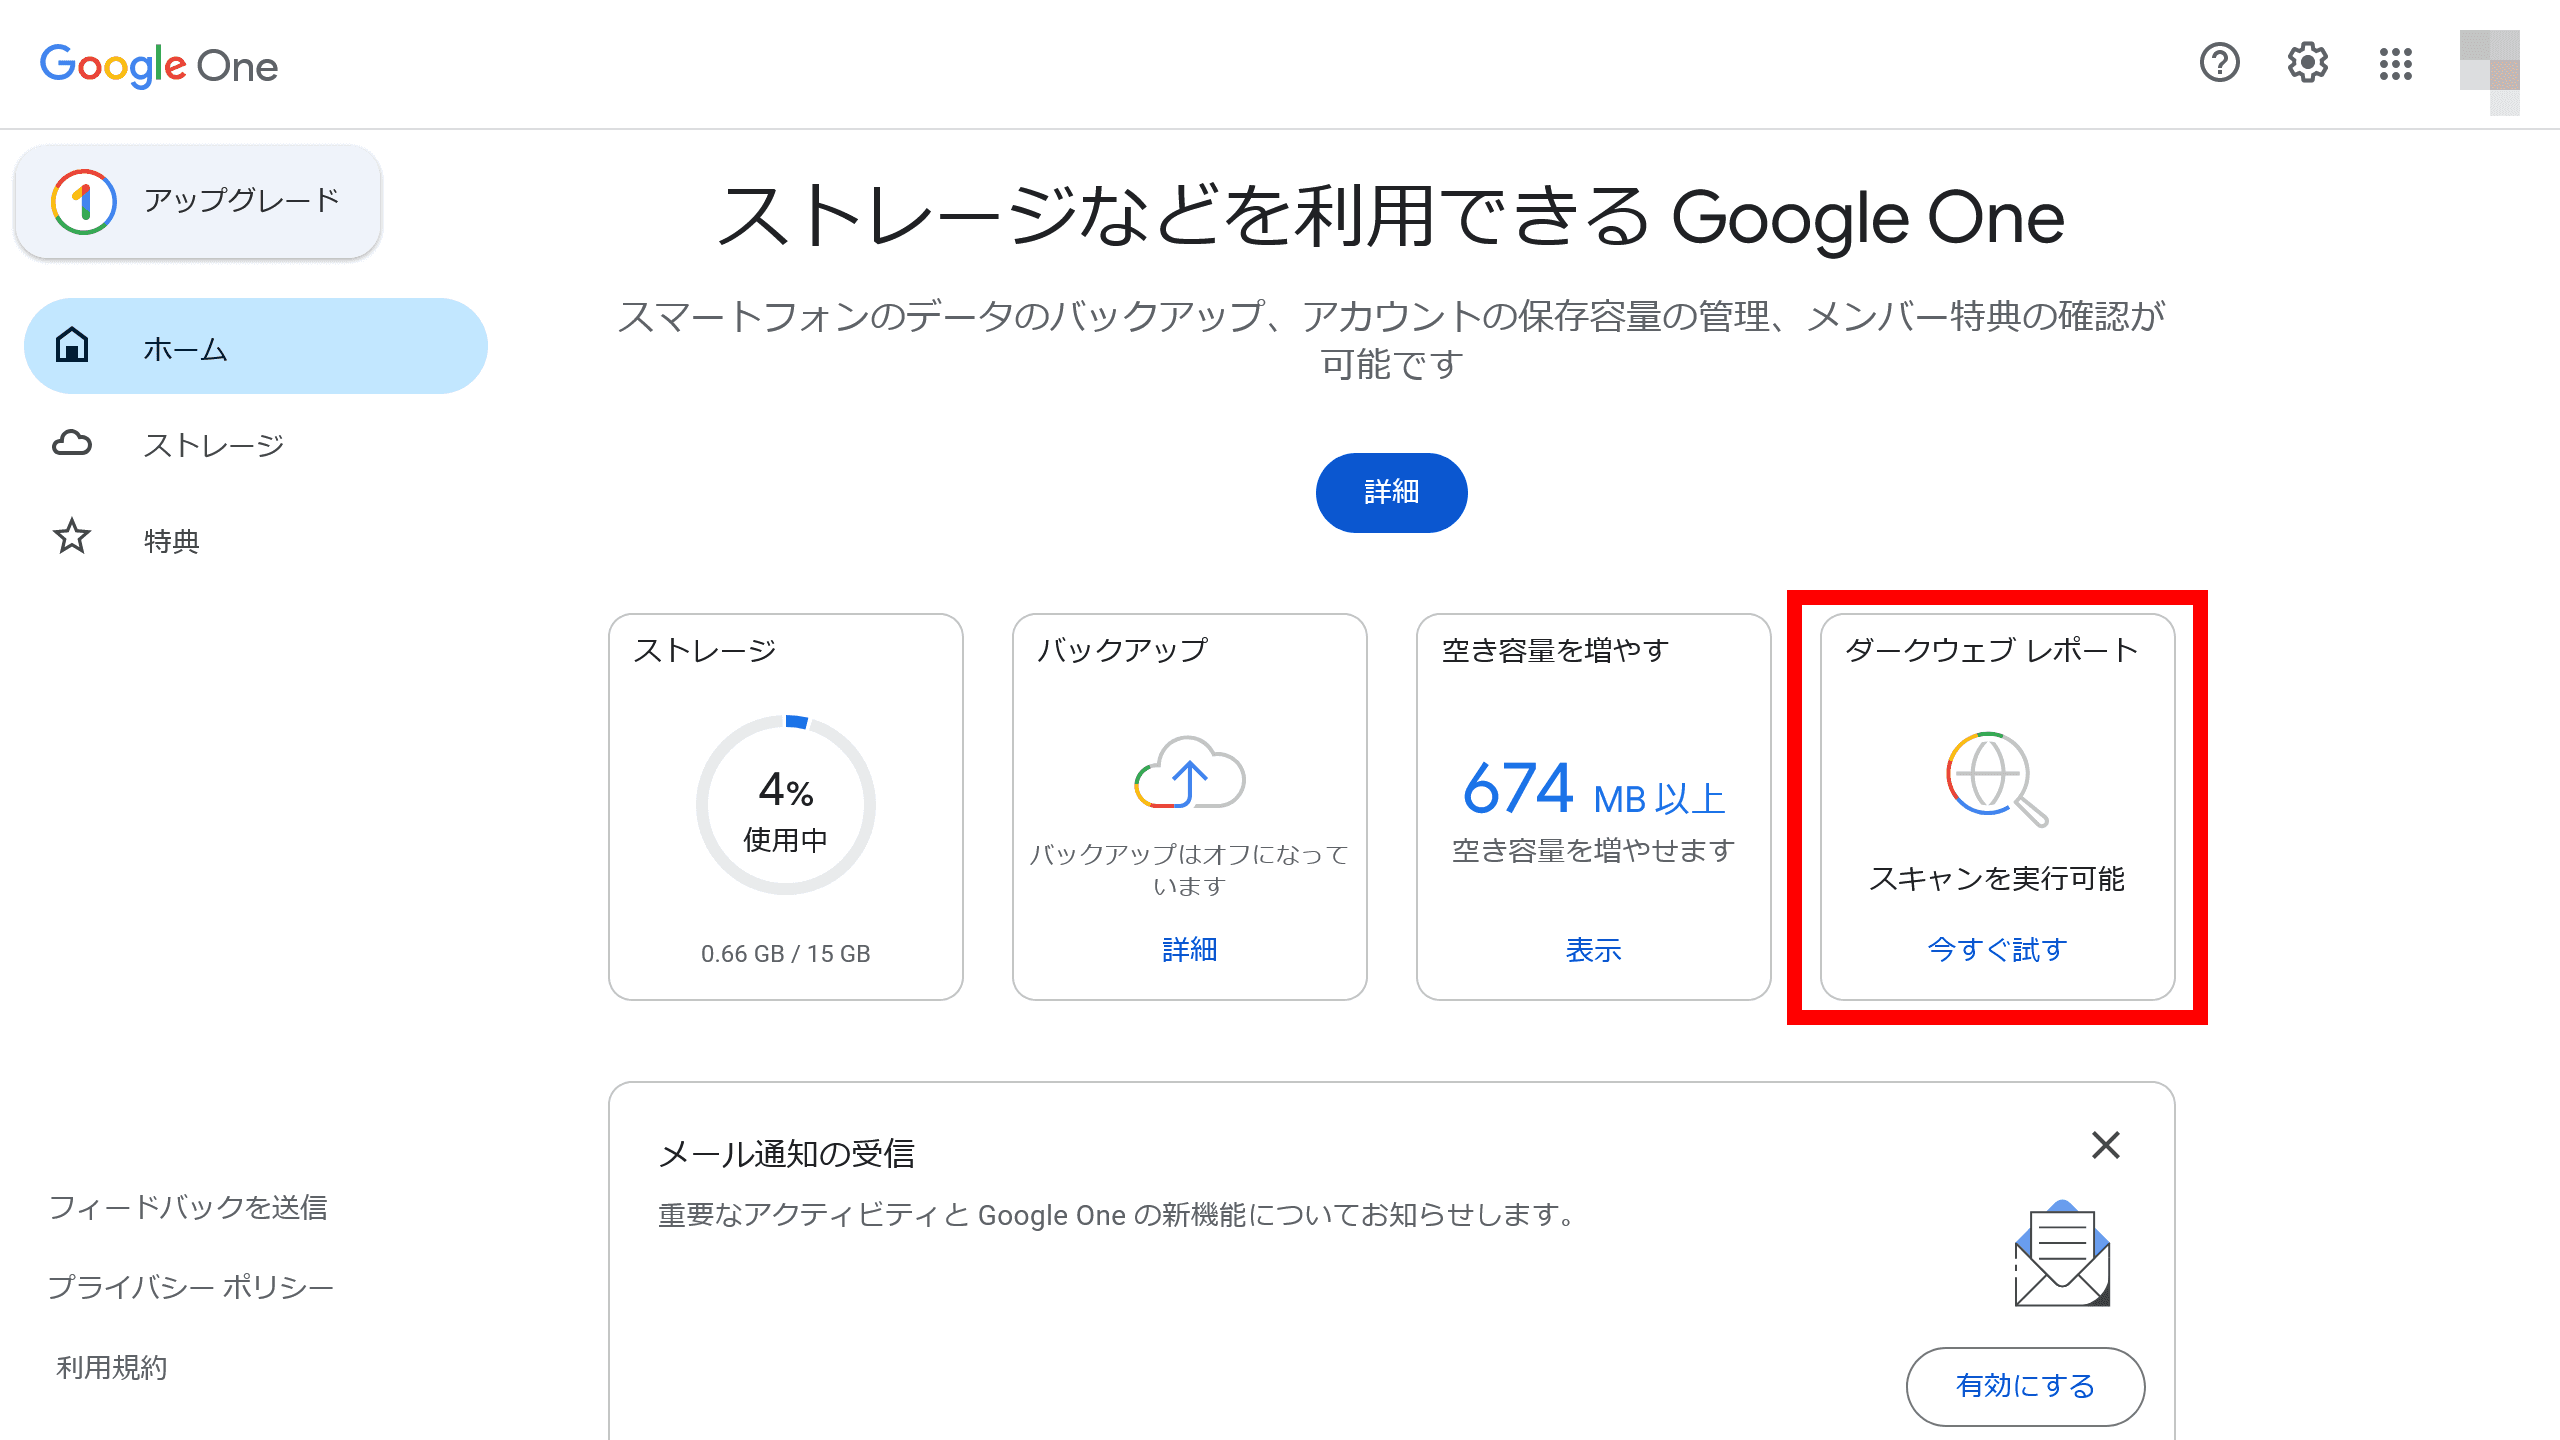The height and width of the screenshot is (1440, 2560).
Task: Click the envelope mail notification illustration
Action: (x=2062, y=1253)
